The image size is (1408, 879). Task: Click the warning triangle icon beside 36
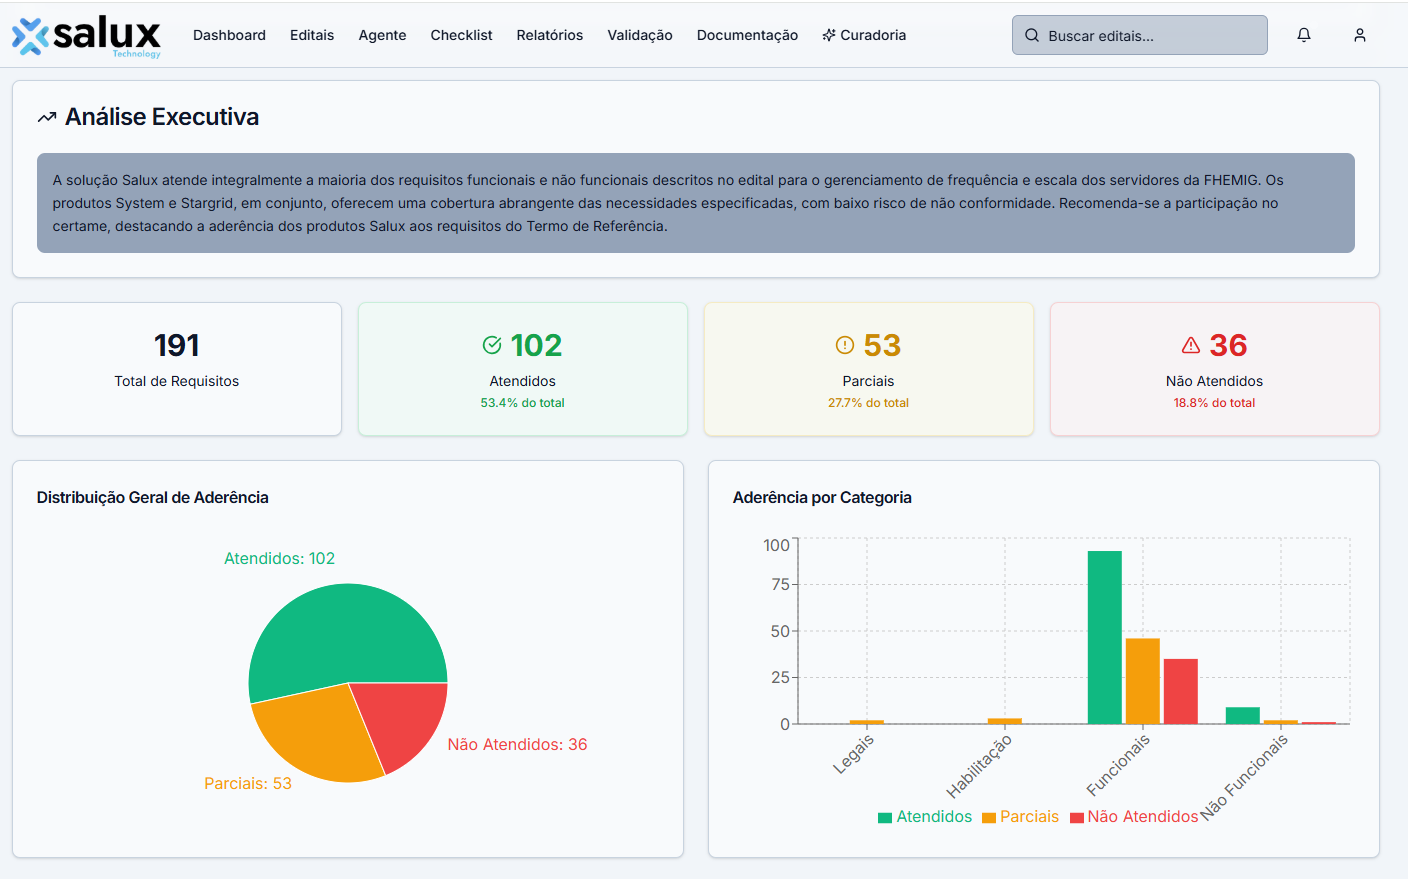coord(1191,345)
